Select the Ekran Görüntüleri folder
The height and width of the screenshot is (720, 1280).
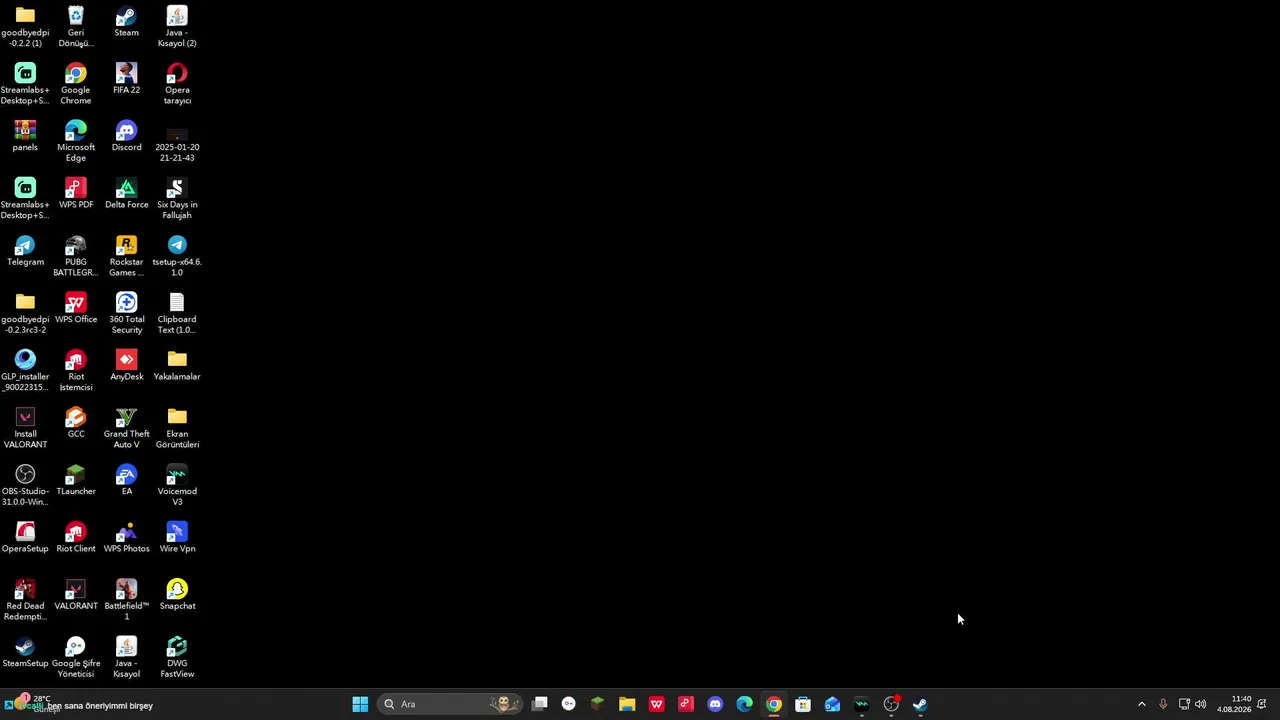point(177,428)
